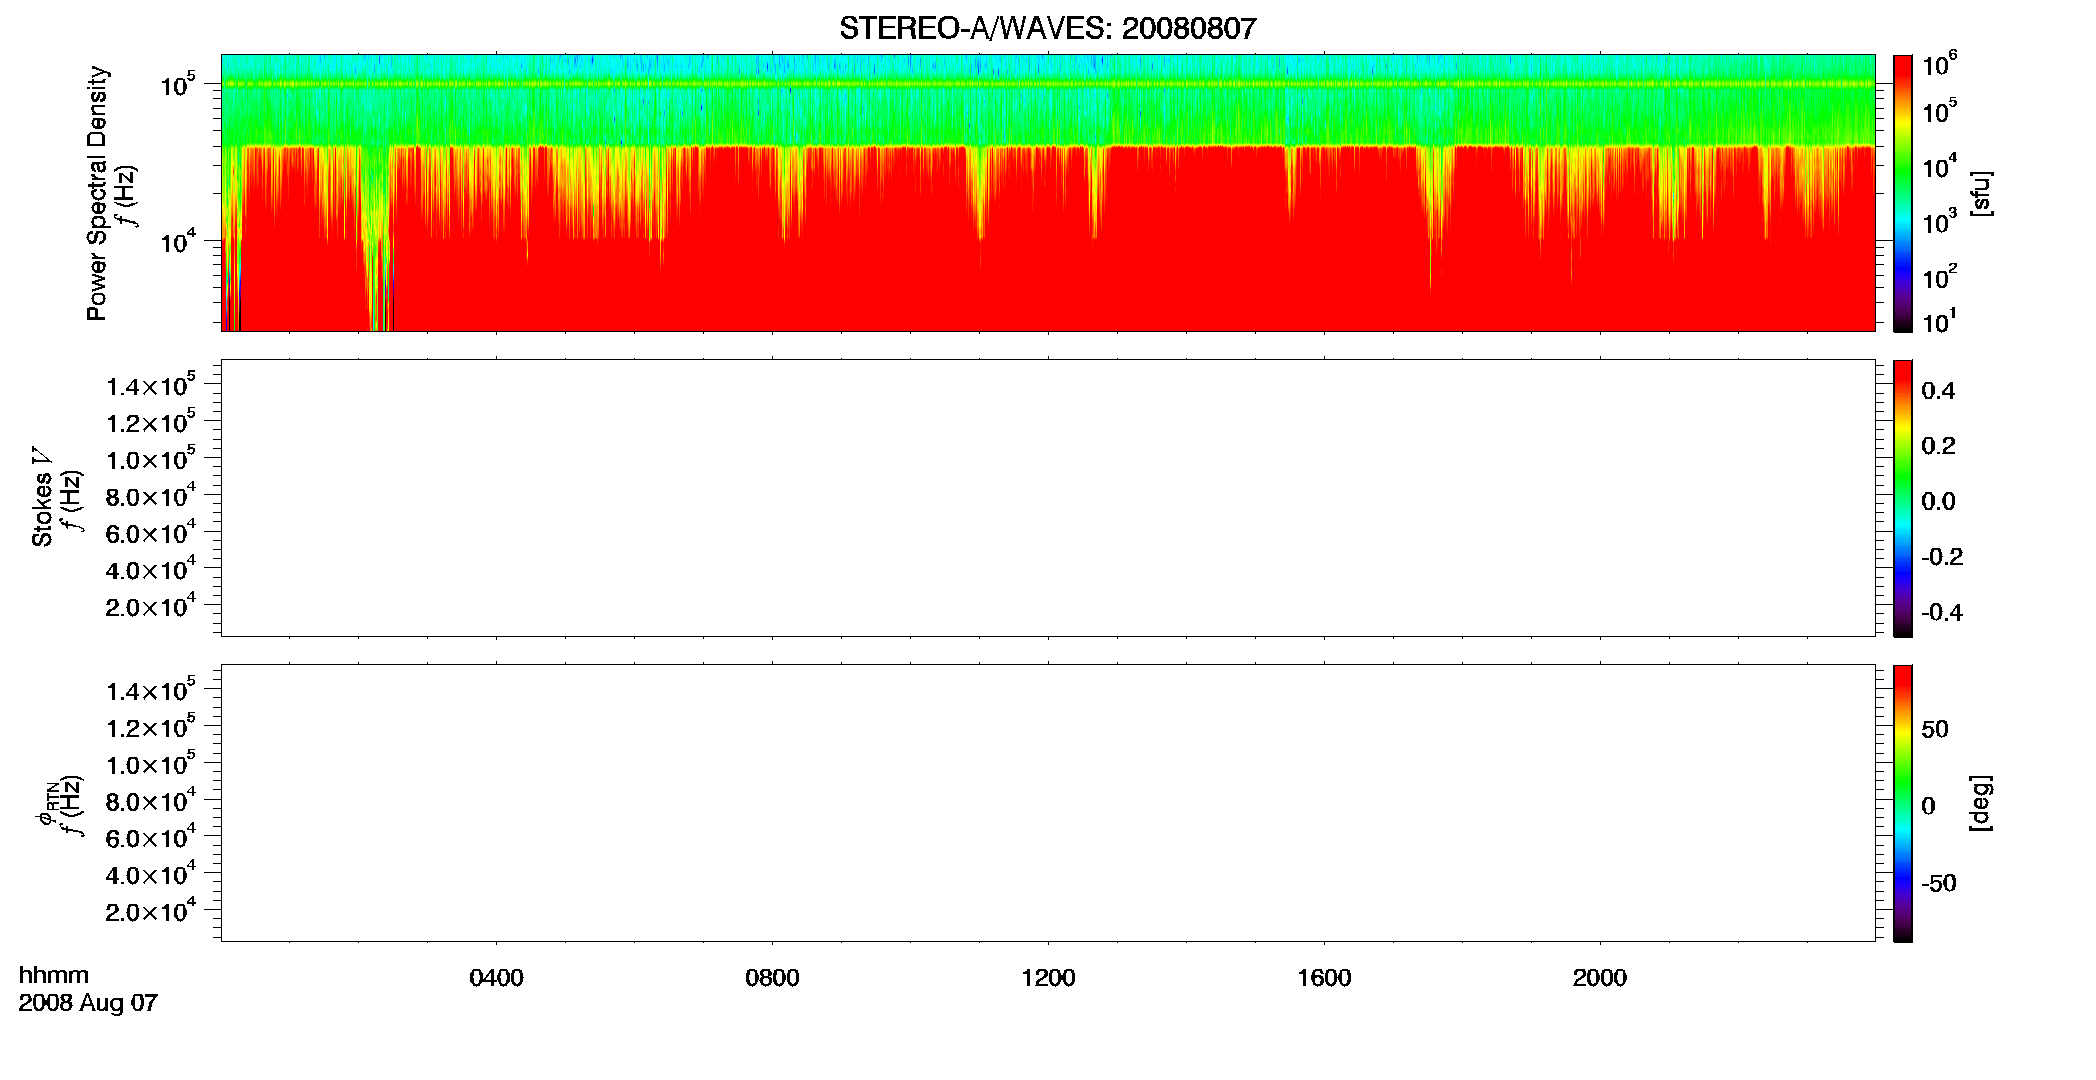Click the hhmm axis label

(x=54, y=976)
